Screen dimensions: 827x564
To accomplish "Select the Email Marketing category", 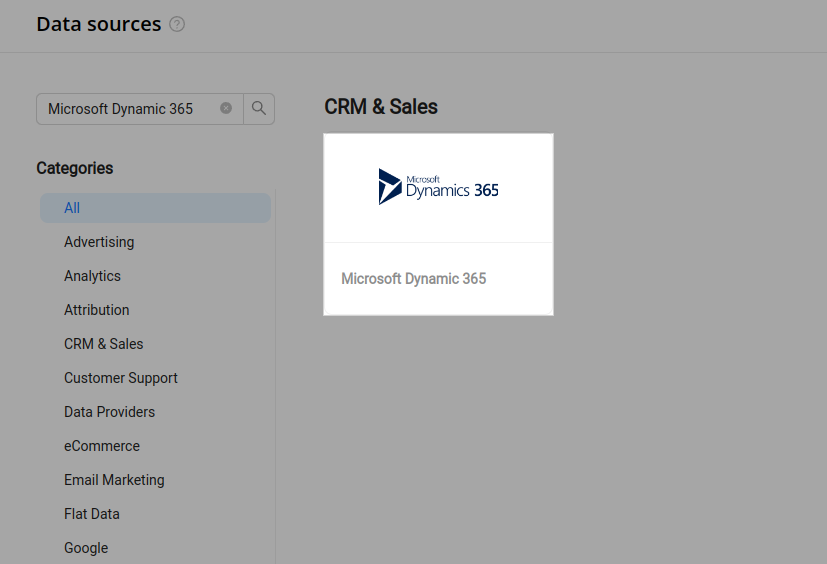I will pyautogui.click(x=114, y=480).
